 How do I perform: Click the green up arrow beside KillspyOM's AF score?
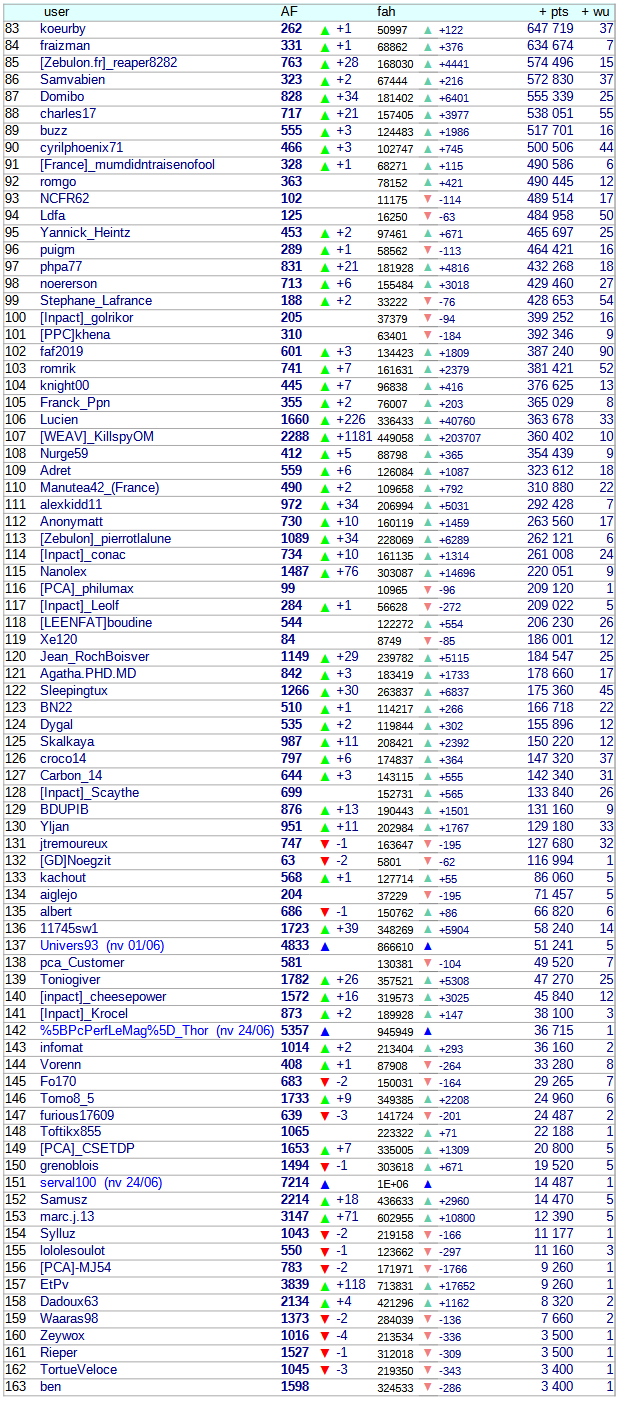pyautogui.click(x=324, y=437)
